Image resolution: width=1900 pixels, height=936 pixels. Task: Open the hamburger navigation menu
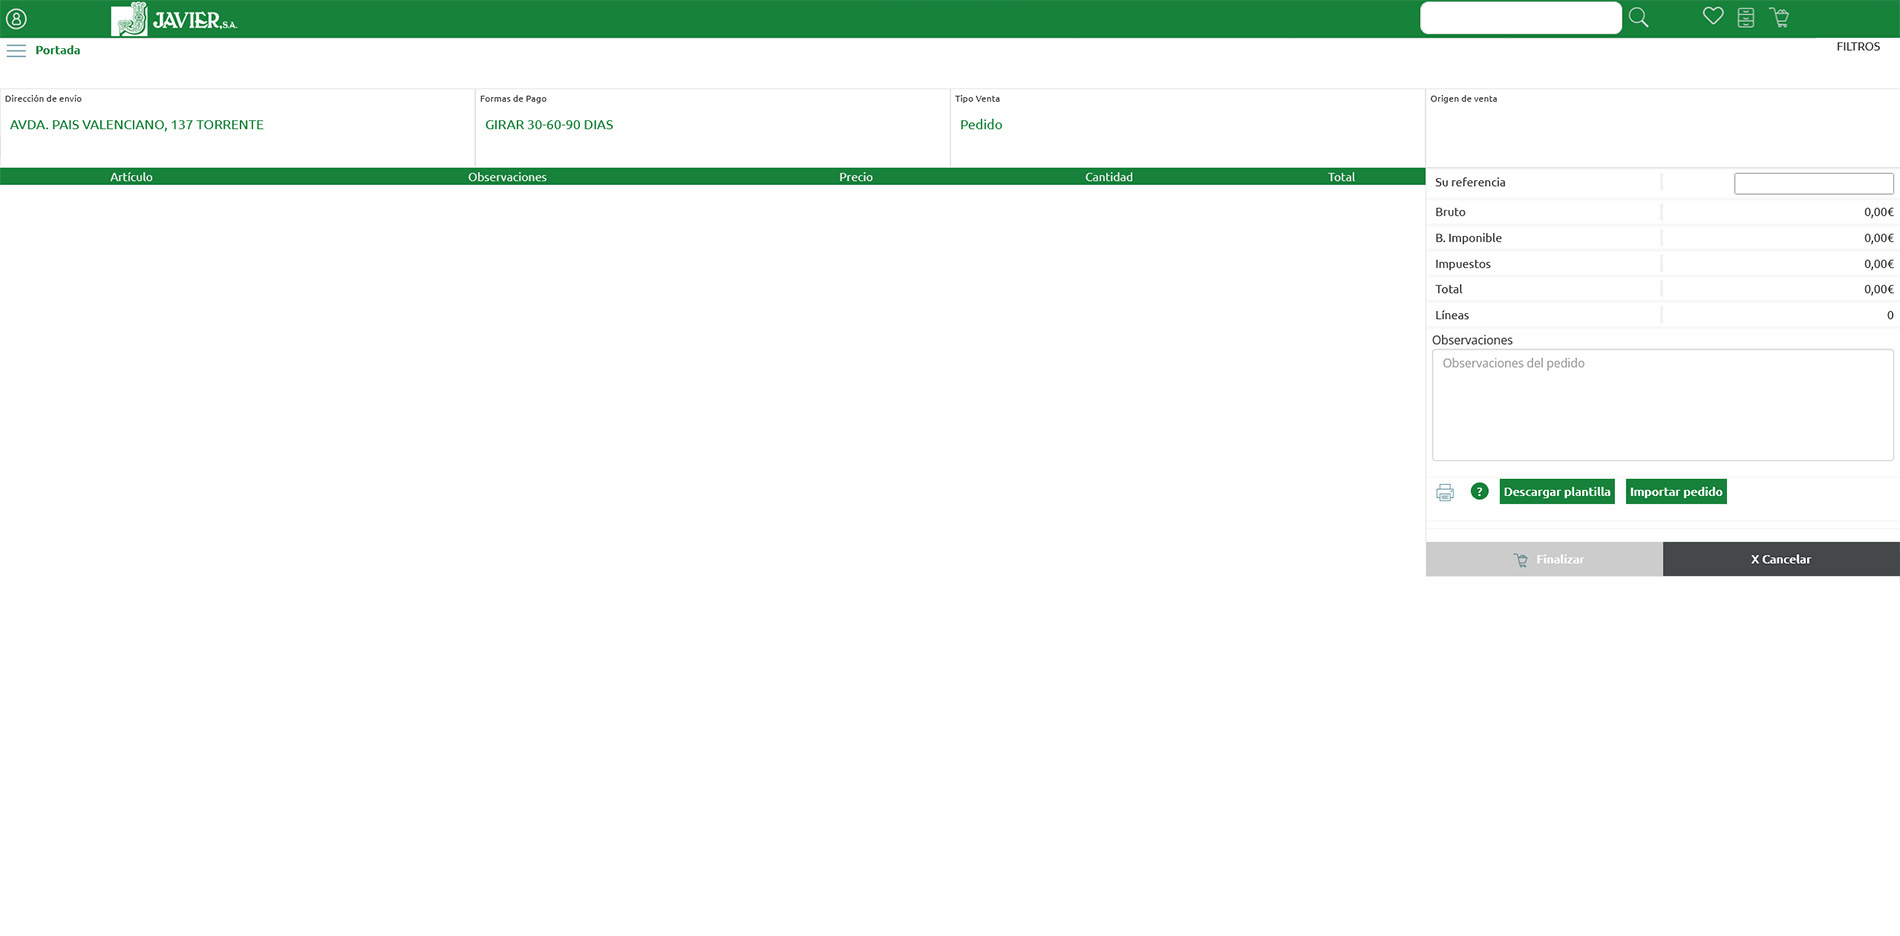[x=16, y=50]
